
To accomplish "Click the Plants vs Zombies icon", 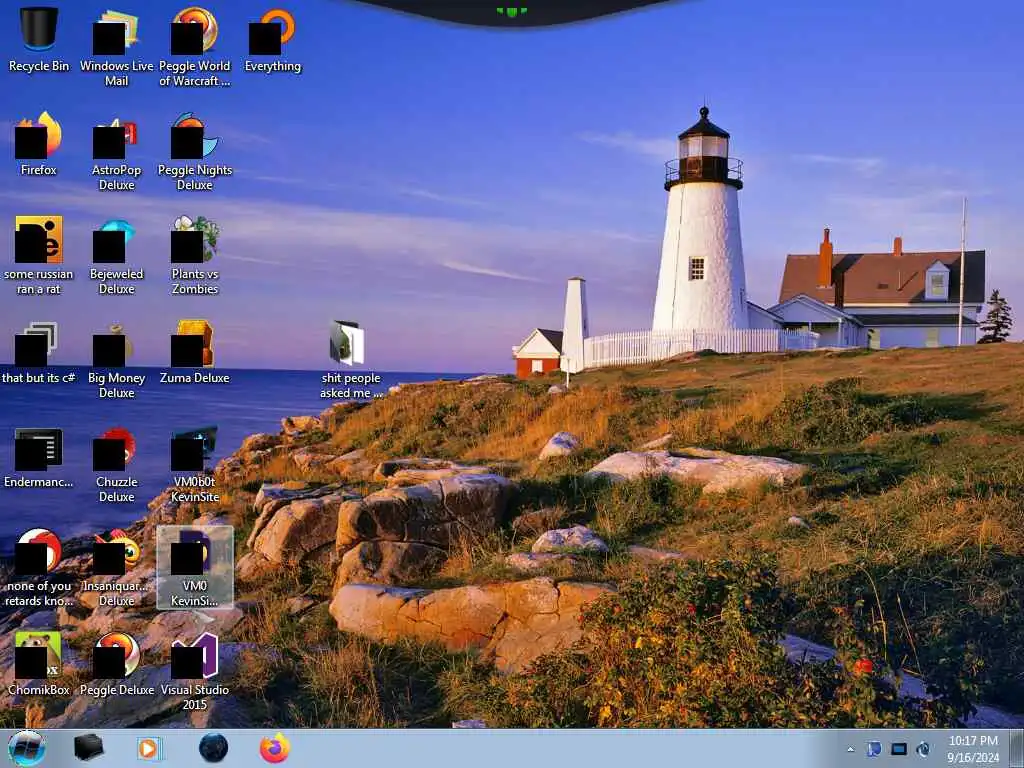I will pos(195,255).
